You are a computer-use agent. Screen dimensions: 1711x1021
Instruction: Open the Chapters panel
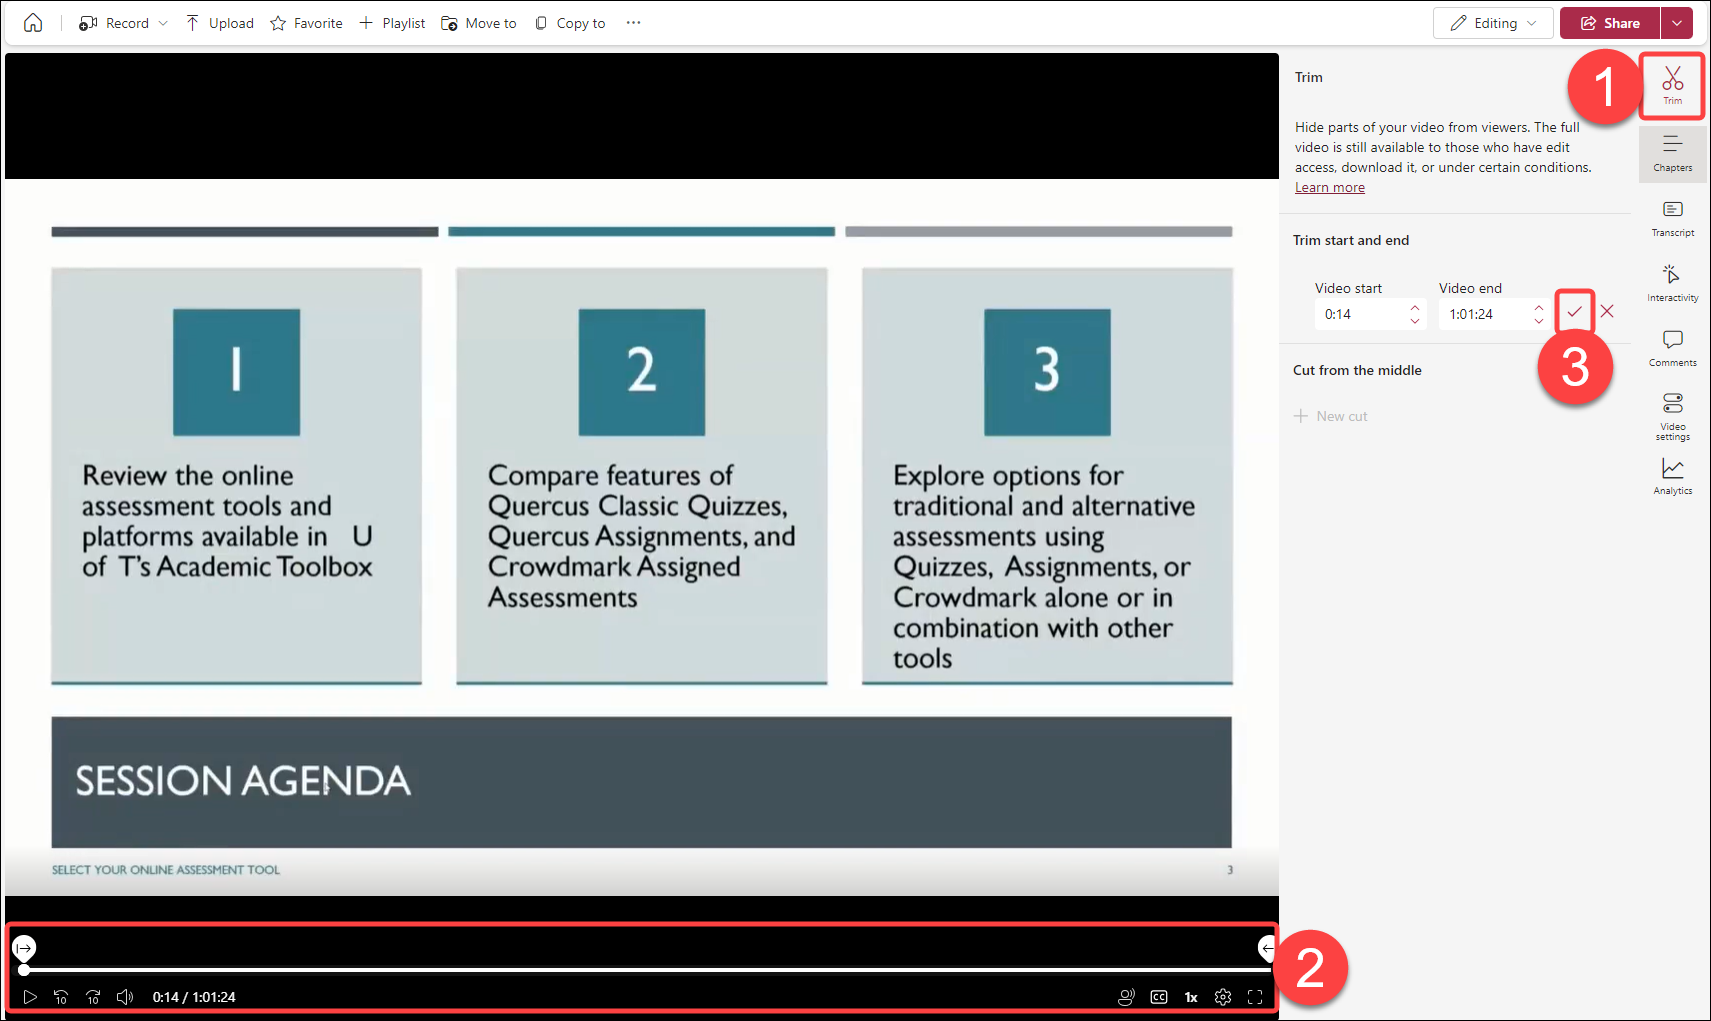pos(1673,154)
